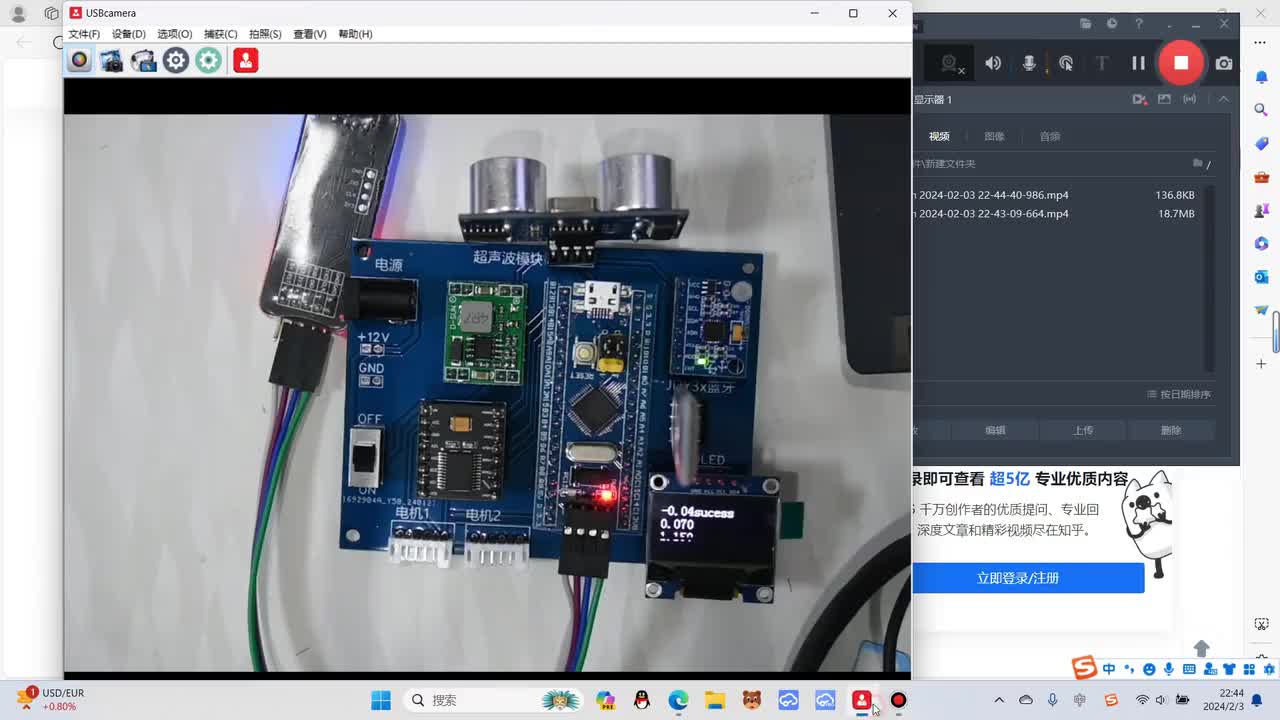This screenshot has height=720, width=1280.
Task: Switch to the 图像 tab
Action: coord(994,136)
